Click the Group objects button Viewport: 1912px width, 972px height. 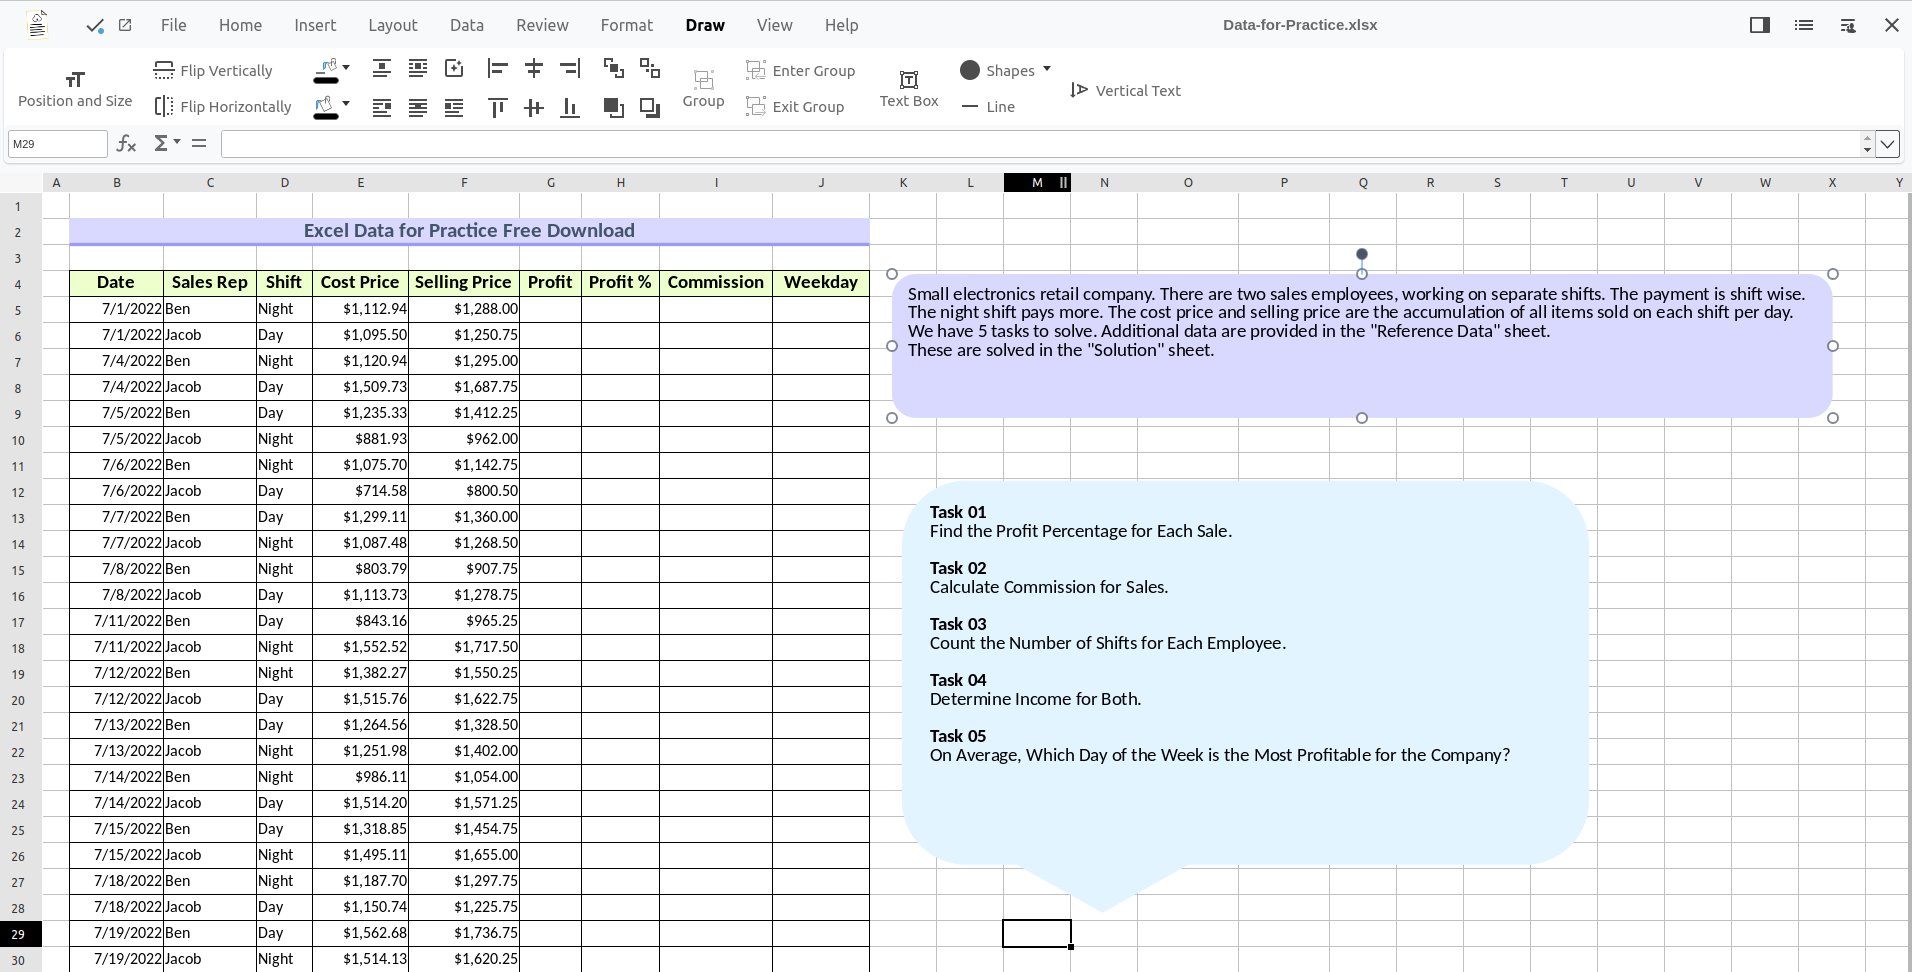(x=703, y=88)
